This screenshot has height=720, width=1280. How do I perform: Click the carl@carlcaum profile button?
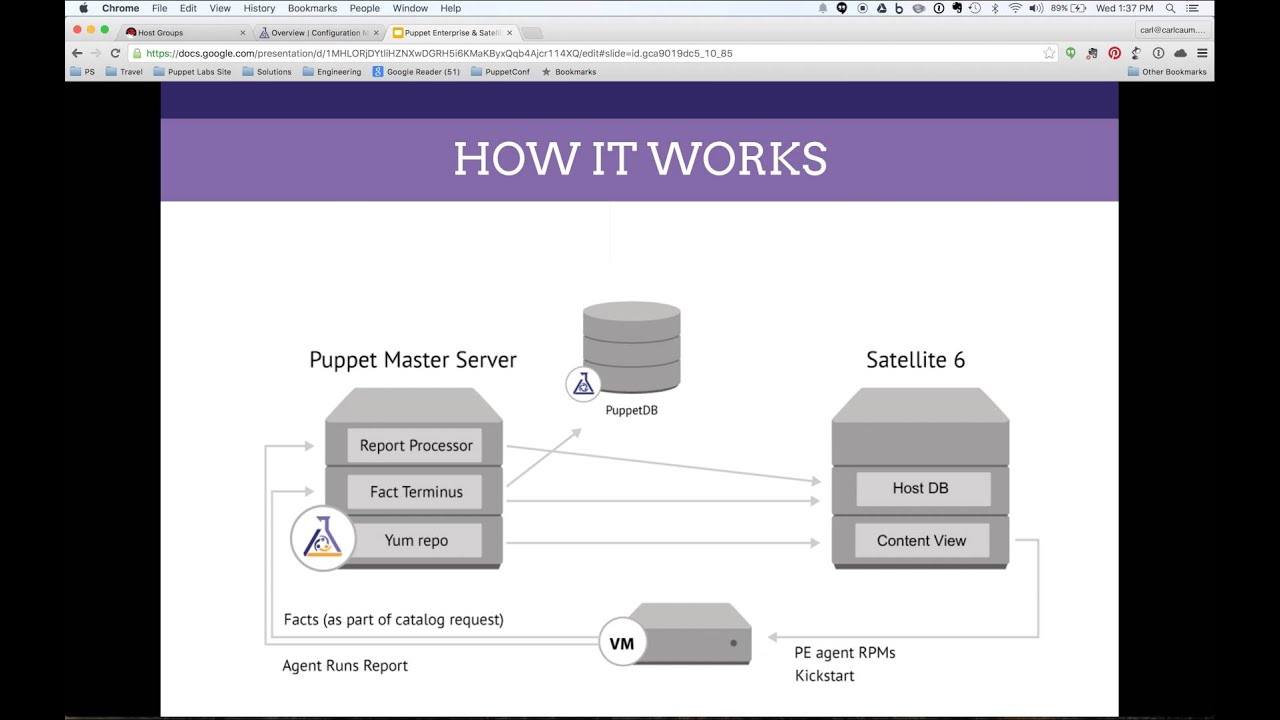point(1172,30)
